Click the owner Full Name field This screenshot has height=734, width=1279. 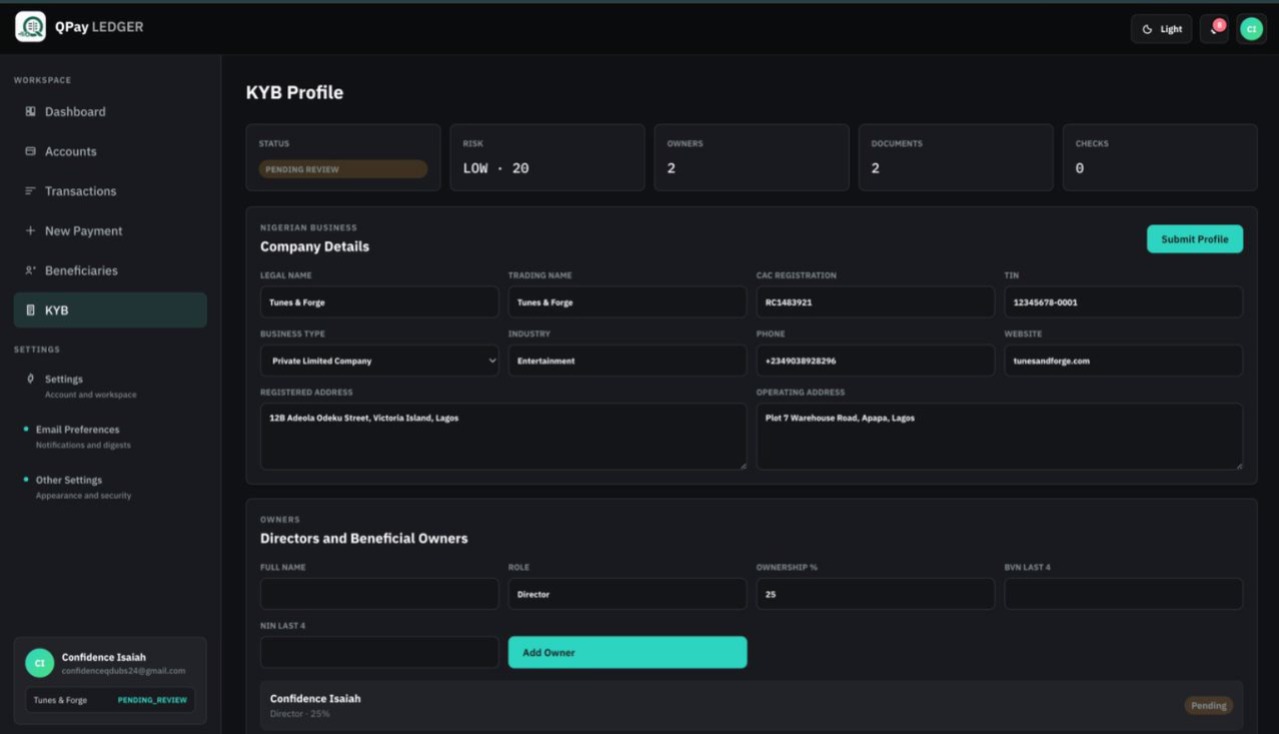point(379,594)
